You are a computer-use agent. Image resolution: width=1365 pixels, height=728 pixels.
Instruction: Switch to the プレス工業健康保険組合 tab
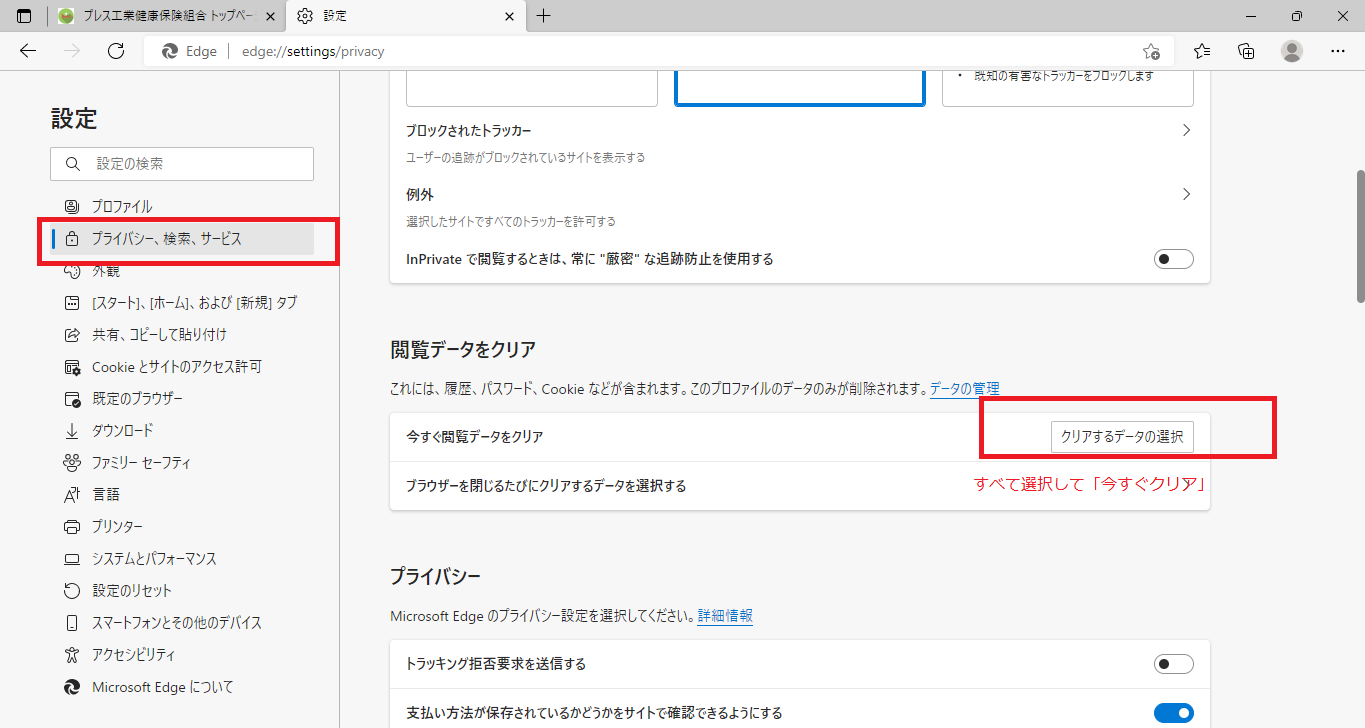tap(166, 16)
